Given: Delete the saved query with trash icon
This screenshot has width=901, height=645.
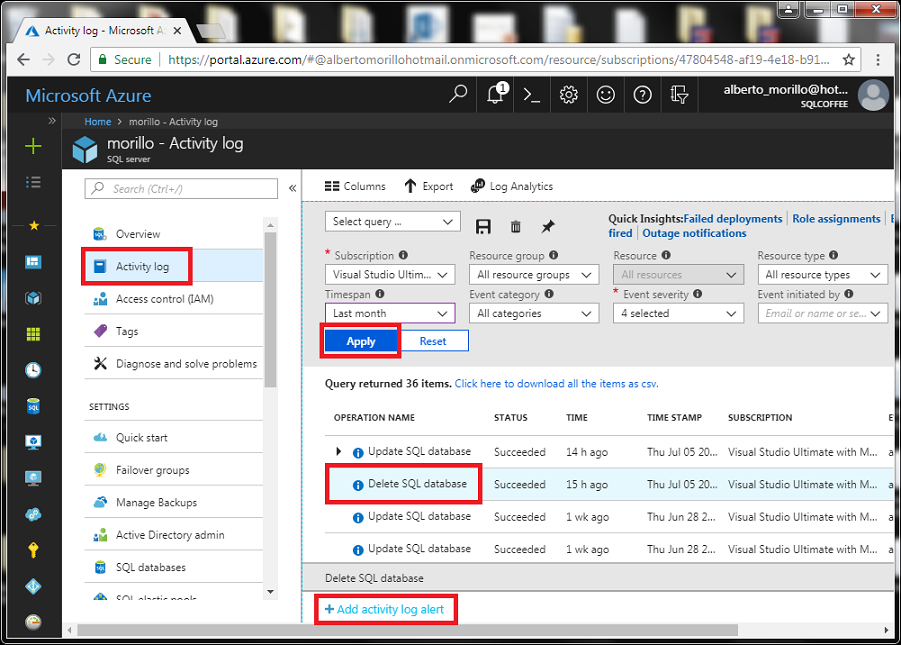Looking at the screenshot, I should click(515, 227).
